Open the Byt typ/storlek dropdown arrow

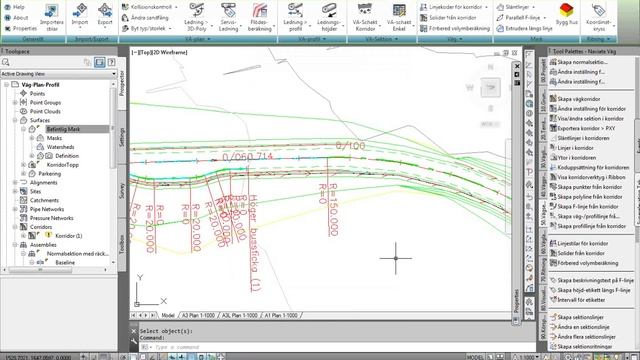coord(170,29)
